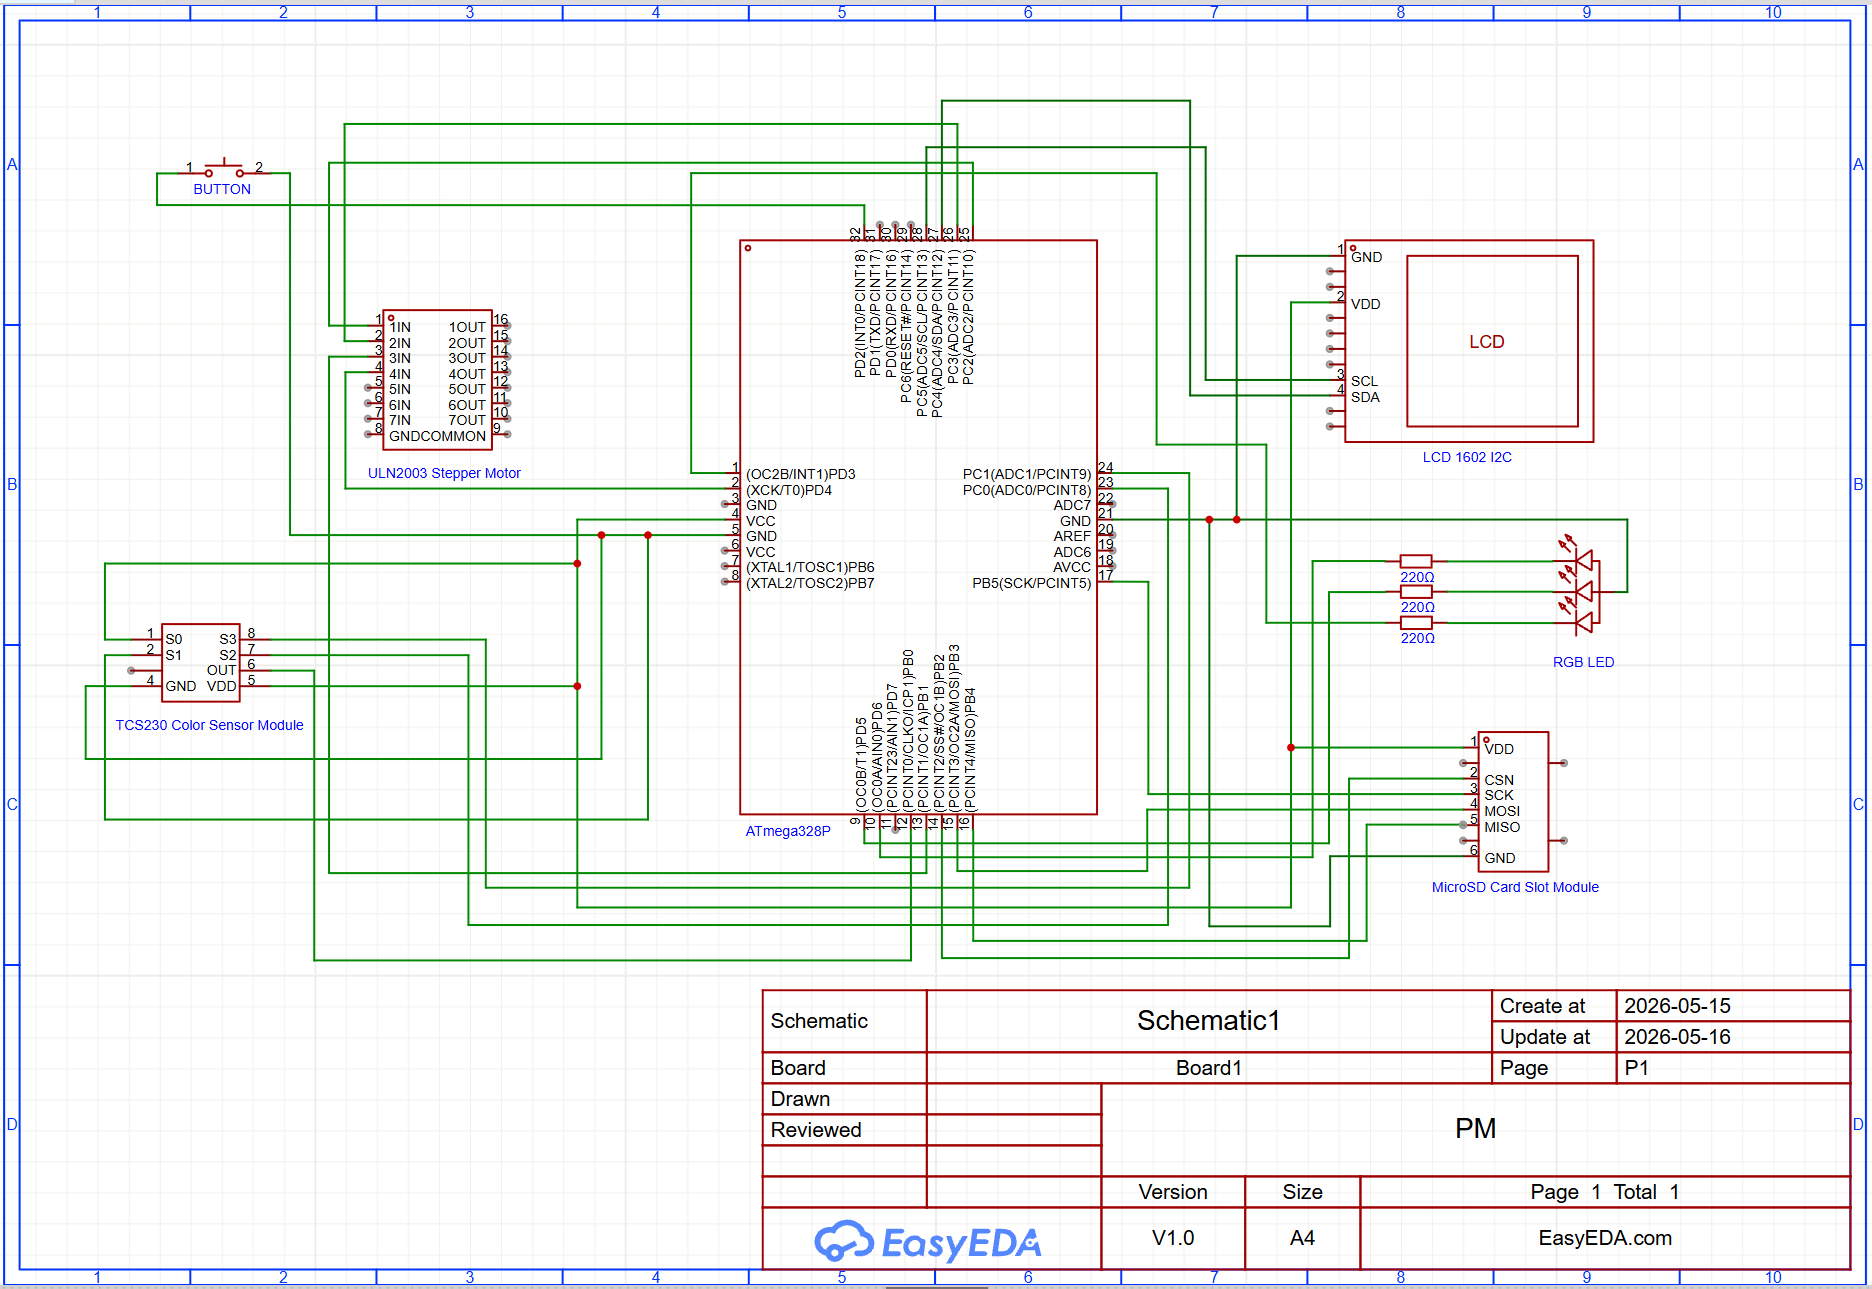
Task: Click the MicroSD Card Slot Module label
Action: click(1515, 887)
